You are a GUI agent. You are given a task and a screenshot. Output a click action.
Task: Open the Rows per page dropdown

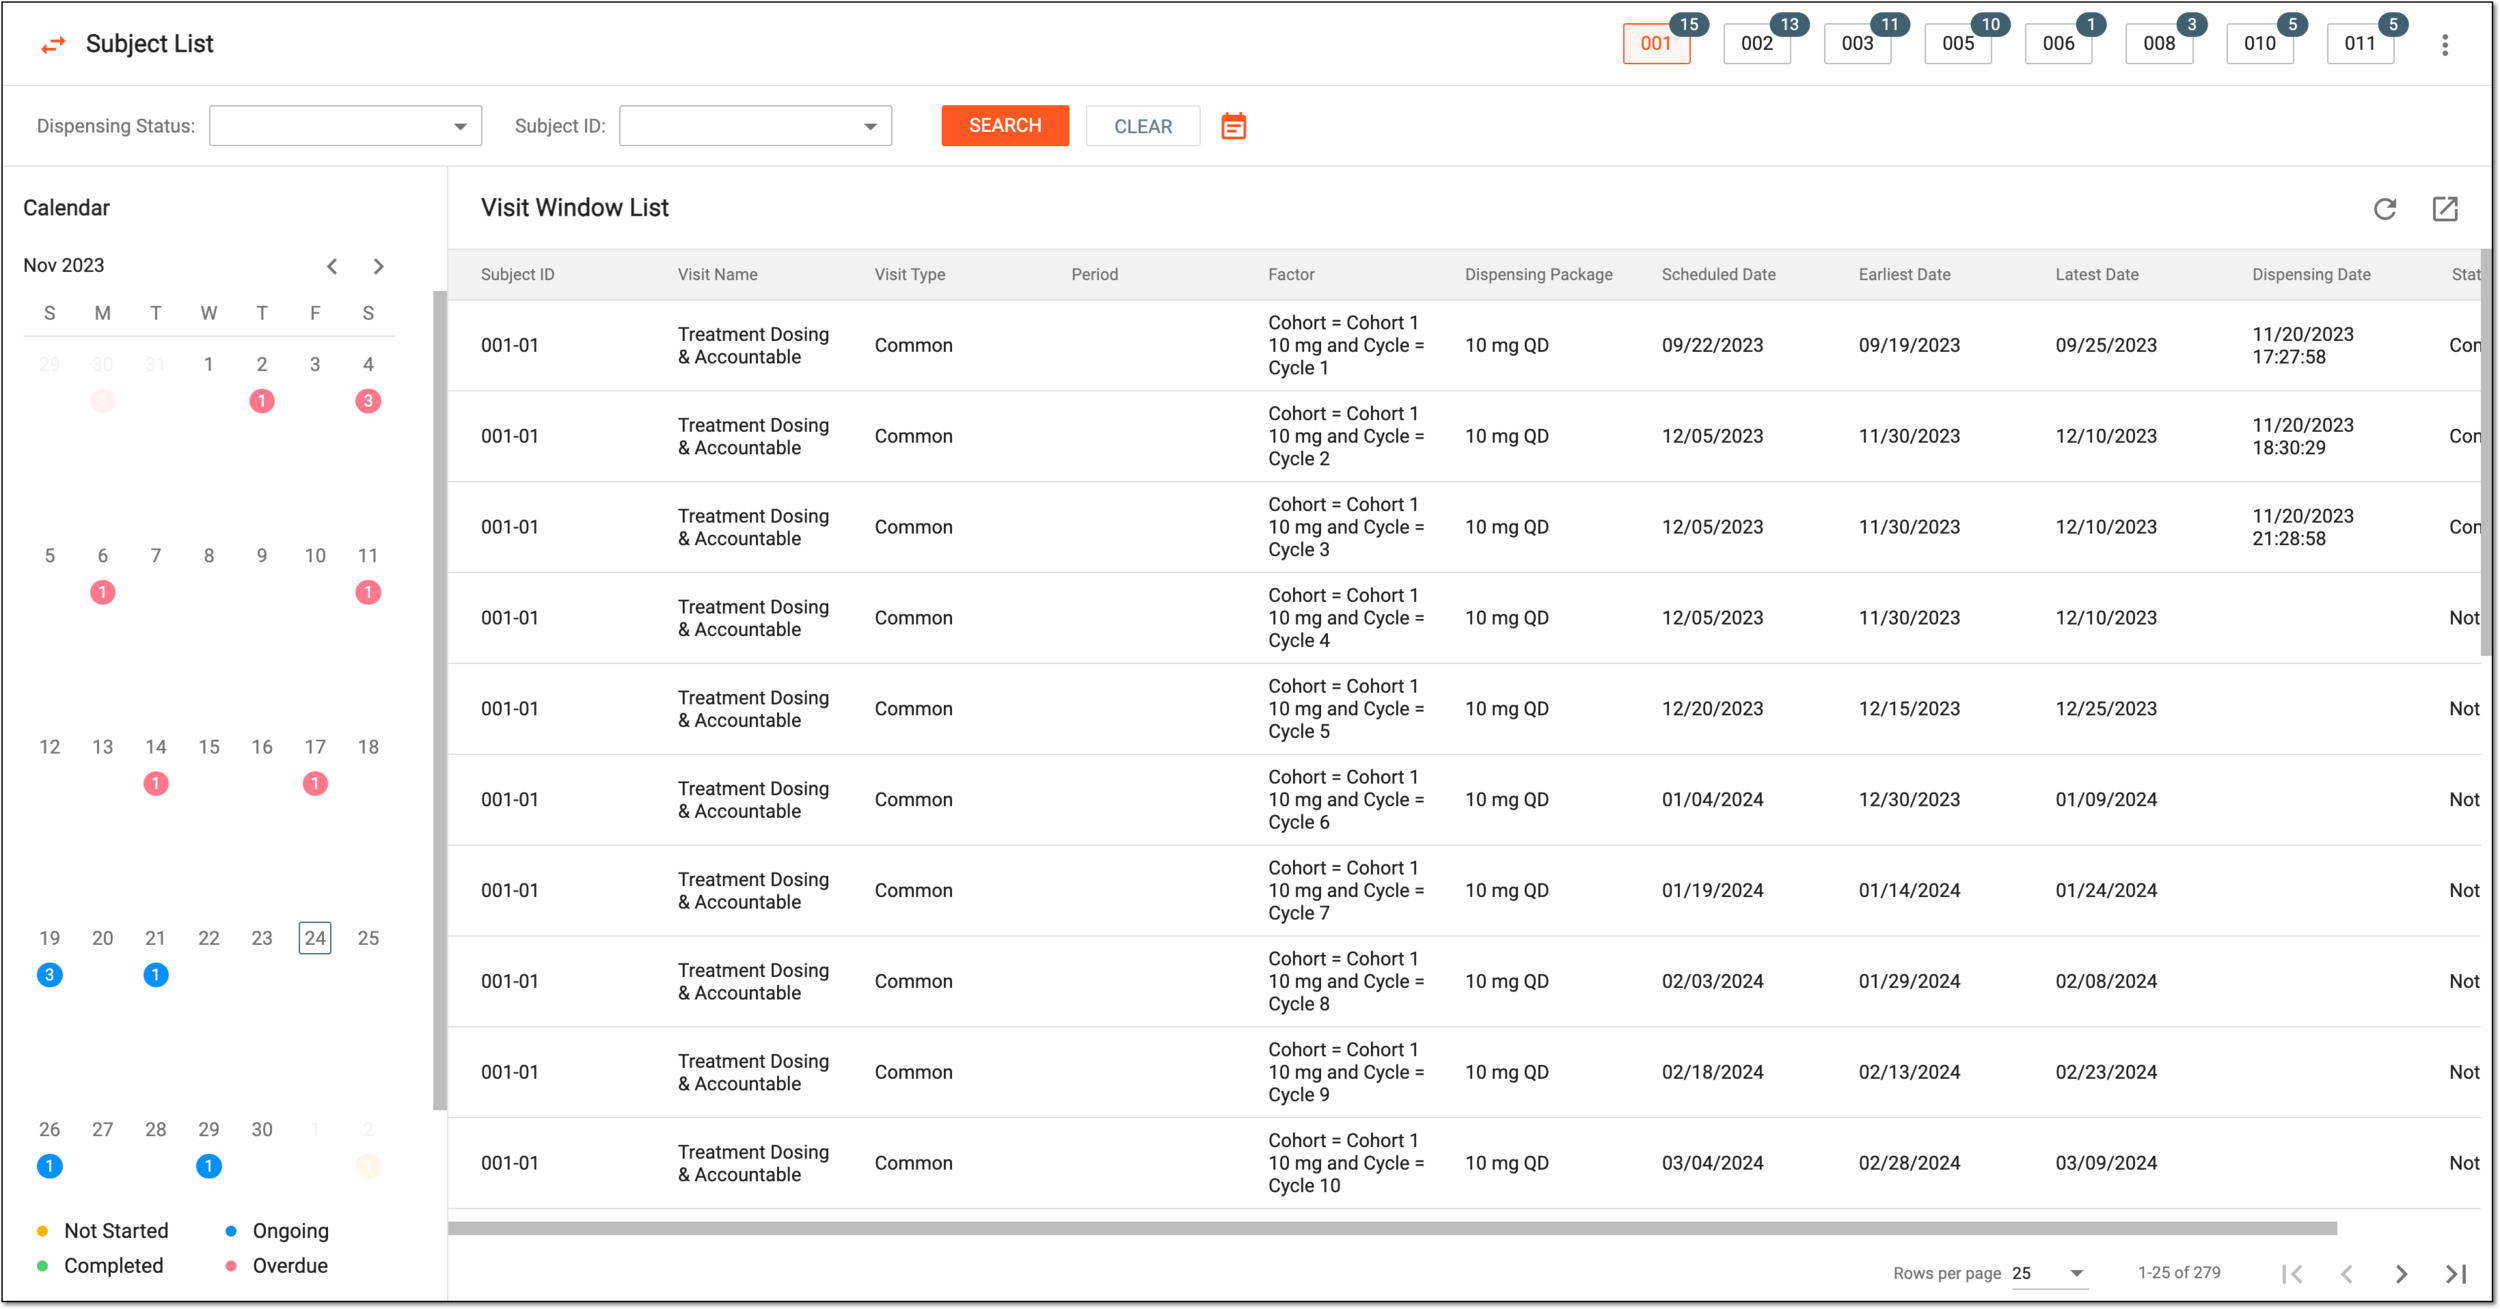[x=2048, y=1273]
